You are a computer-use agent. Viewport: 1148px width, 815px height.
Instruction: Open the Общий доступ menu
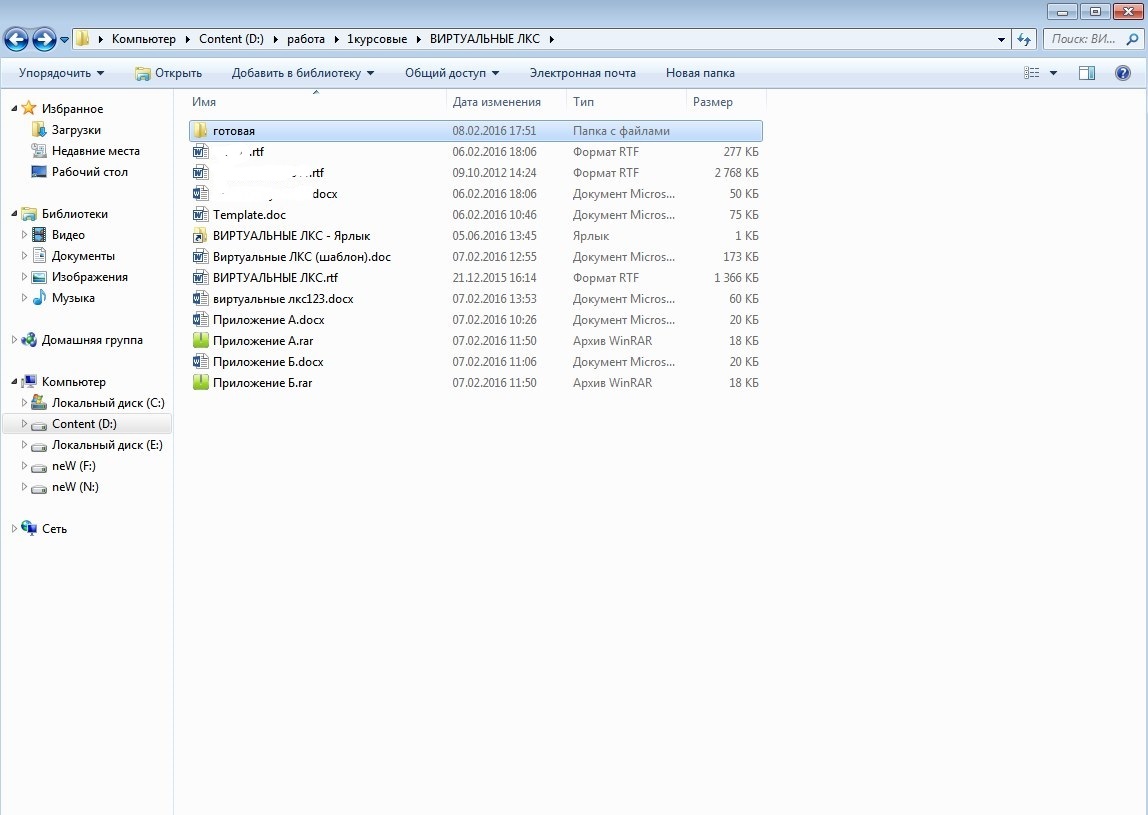click(x=452, y=73)
